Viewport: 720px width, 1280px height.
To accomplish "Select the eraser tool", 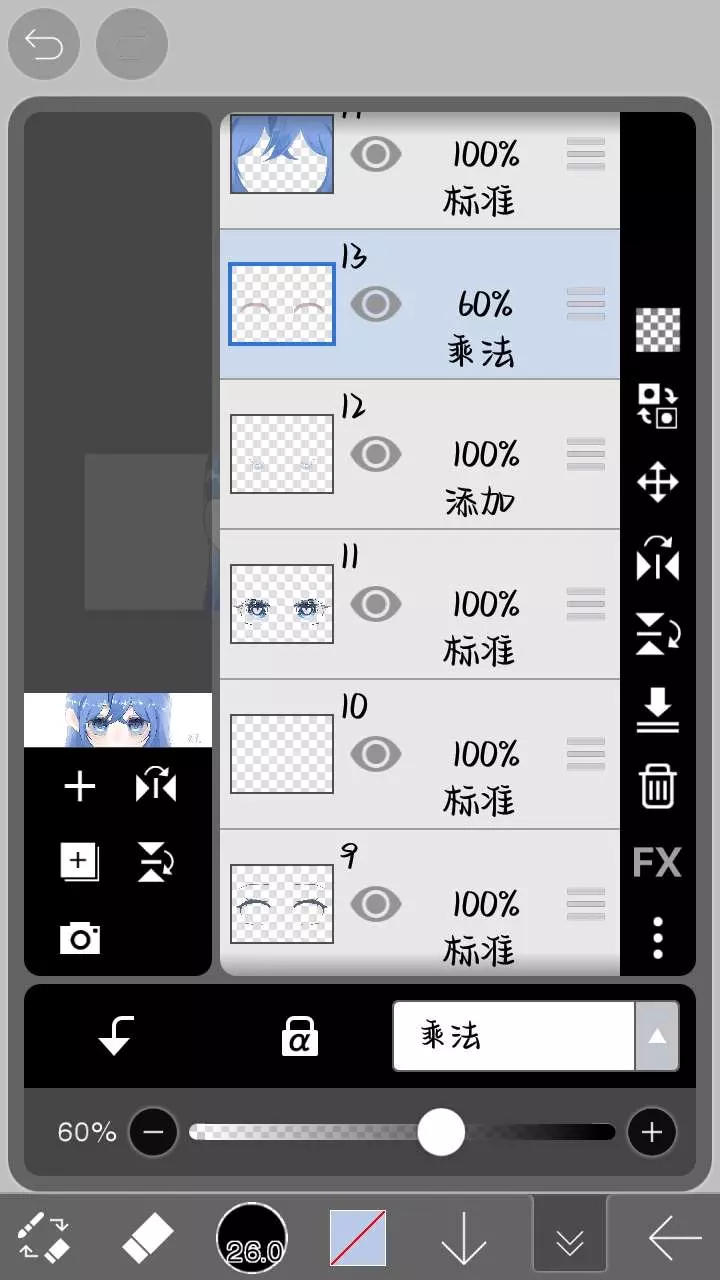I will [148, 1240].
